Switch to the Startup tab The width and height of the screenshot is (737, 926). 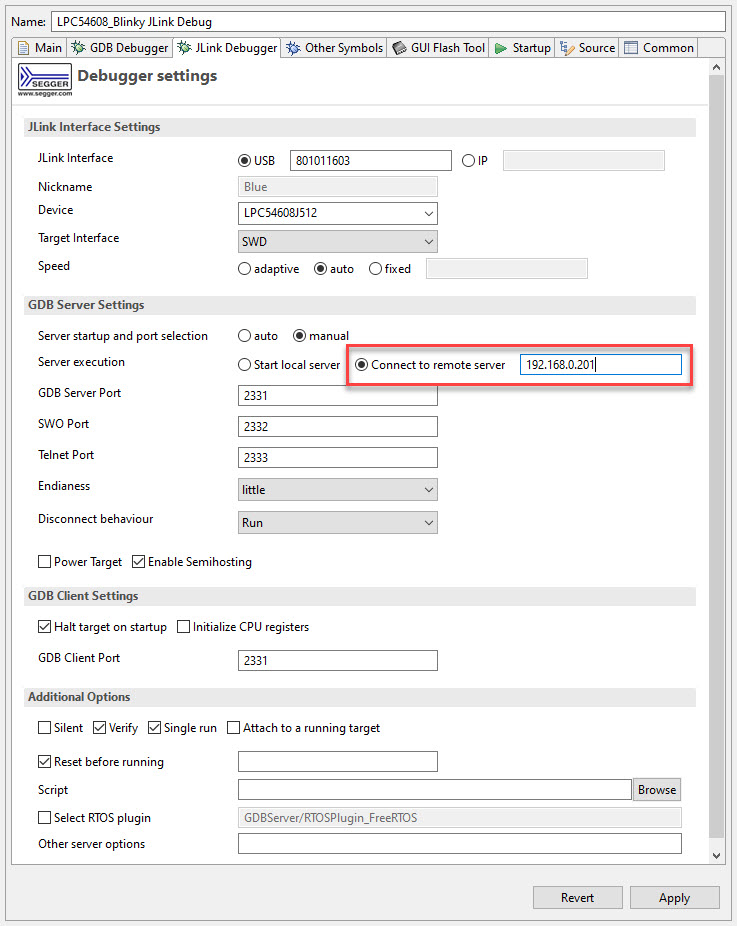click(x=523, y=48)
